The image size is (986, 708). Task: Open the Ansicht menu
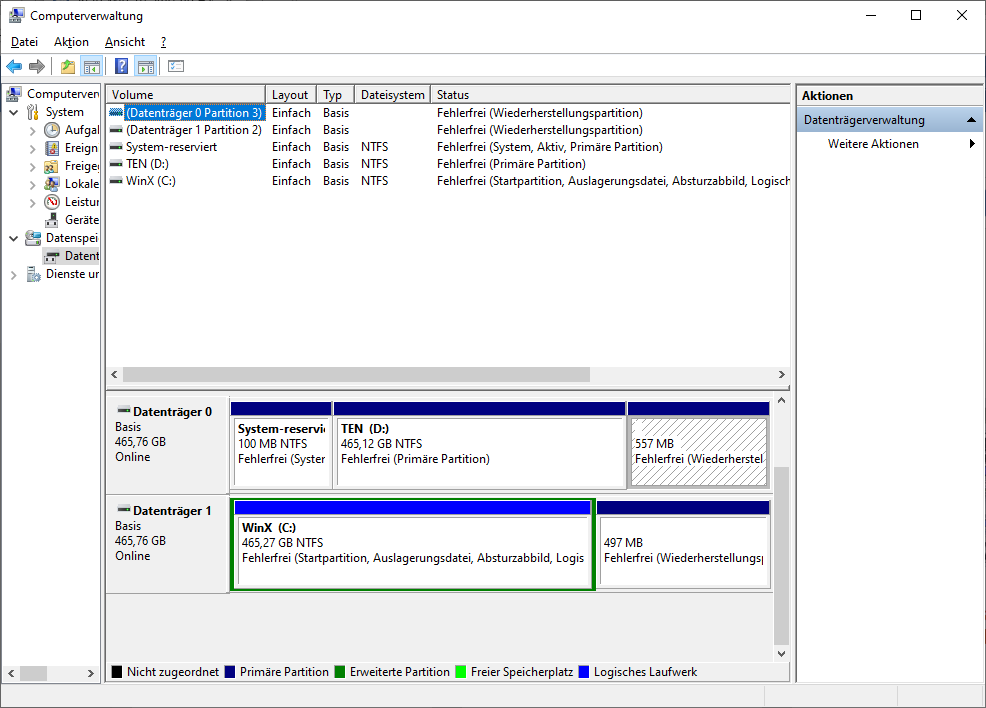pyautogui.click(x=125, y=41)
